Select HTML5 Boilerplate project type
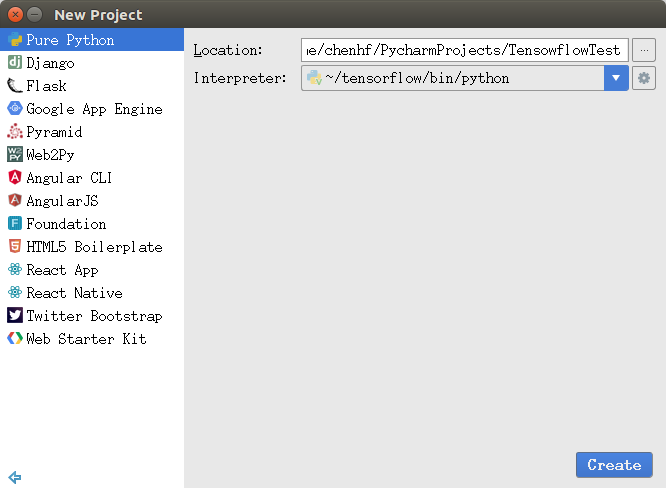This screenshot has width=666, height=488. [92, 246]
